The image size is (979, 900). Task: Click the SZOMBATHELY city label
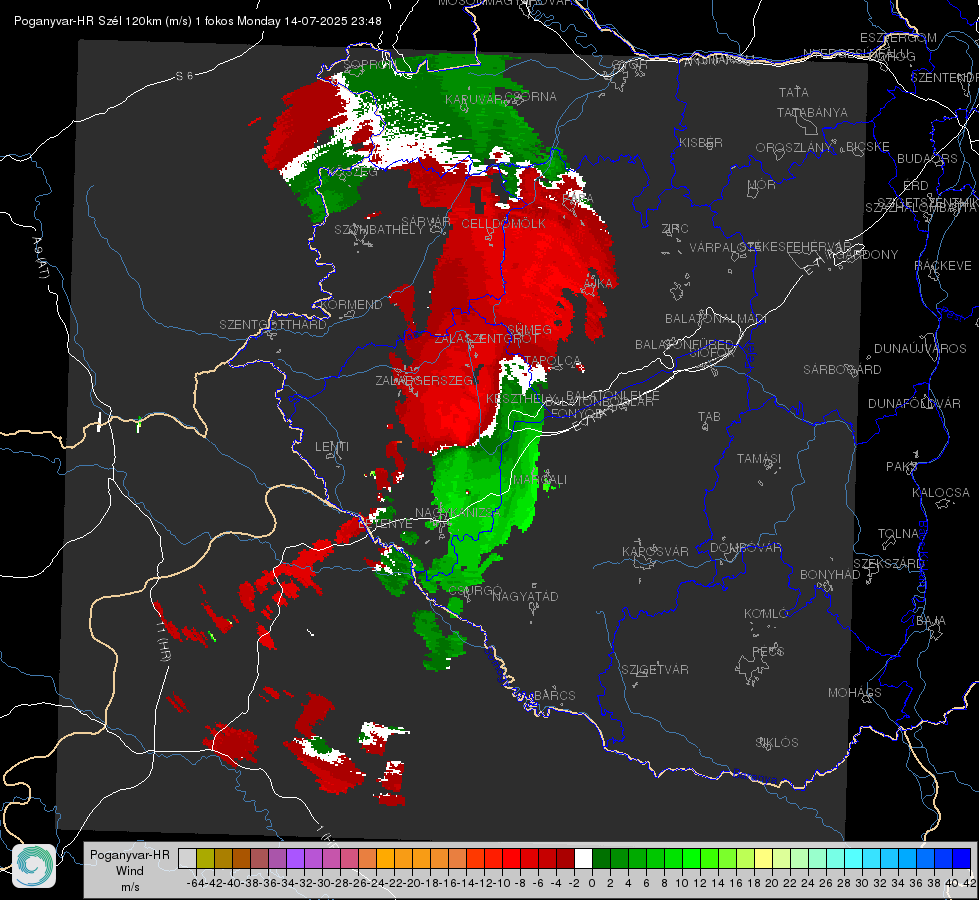[x=378, y=230]
